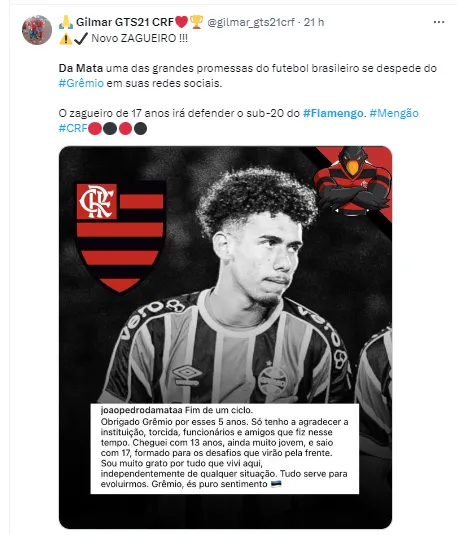Image resolution: width=457 pixels, height=535 pixels.
Task: Open the @gilmar_gts21crf handle
Action: point(251,22)
